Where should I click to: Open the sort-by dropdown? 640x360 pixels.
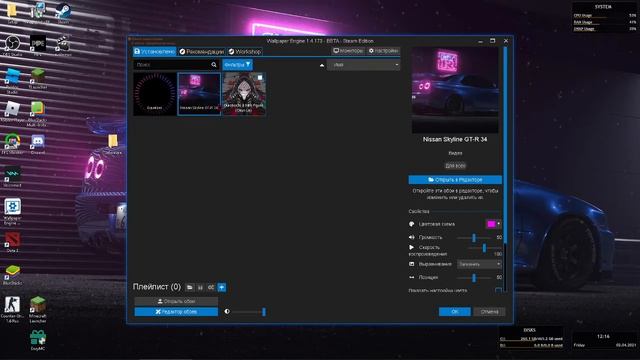[363, 65]
